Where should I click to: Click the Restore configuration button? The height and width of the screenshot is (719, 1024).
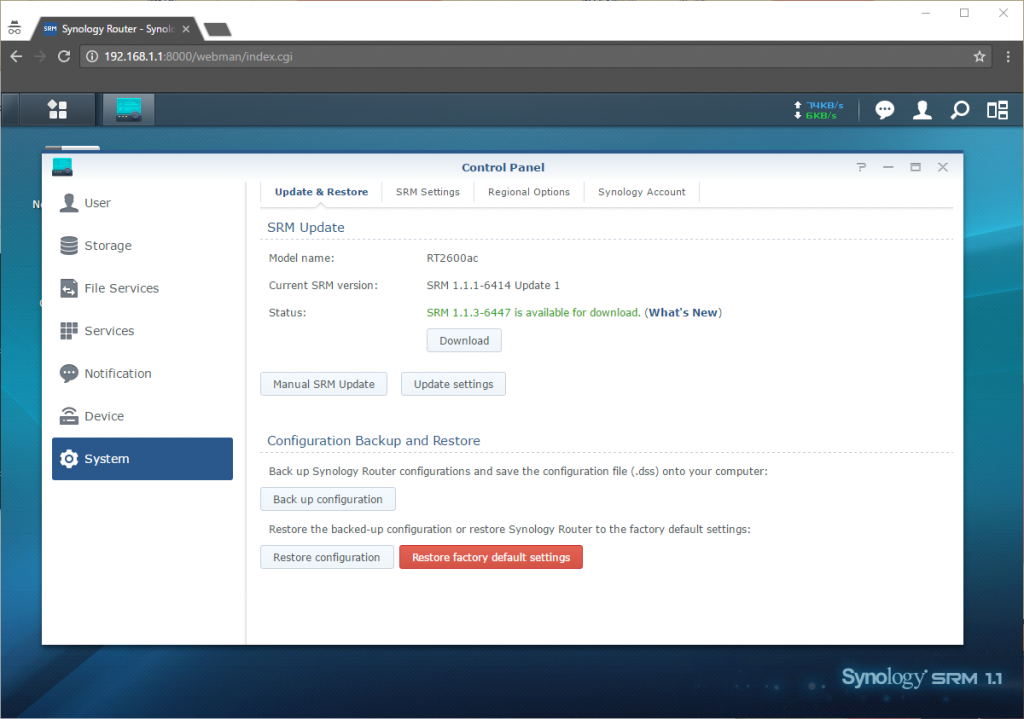tap(327, 557)
